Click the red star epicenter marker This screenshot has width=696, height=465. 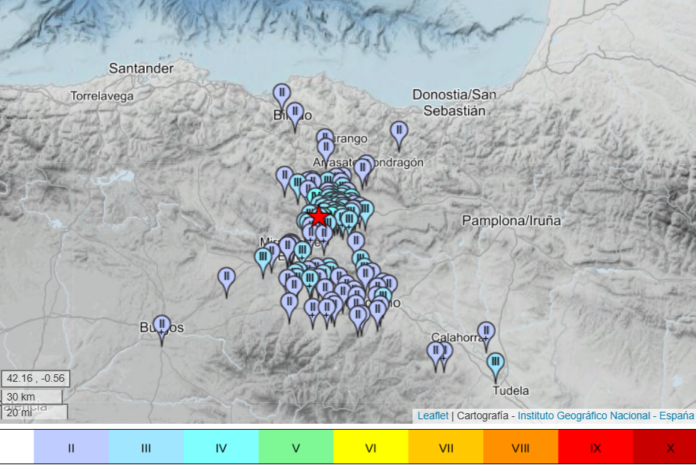tap(319, 217)
